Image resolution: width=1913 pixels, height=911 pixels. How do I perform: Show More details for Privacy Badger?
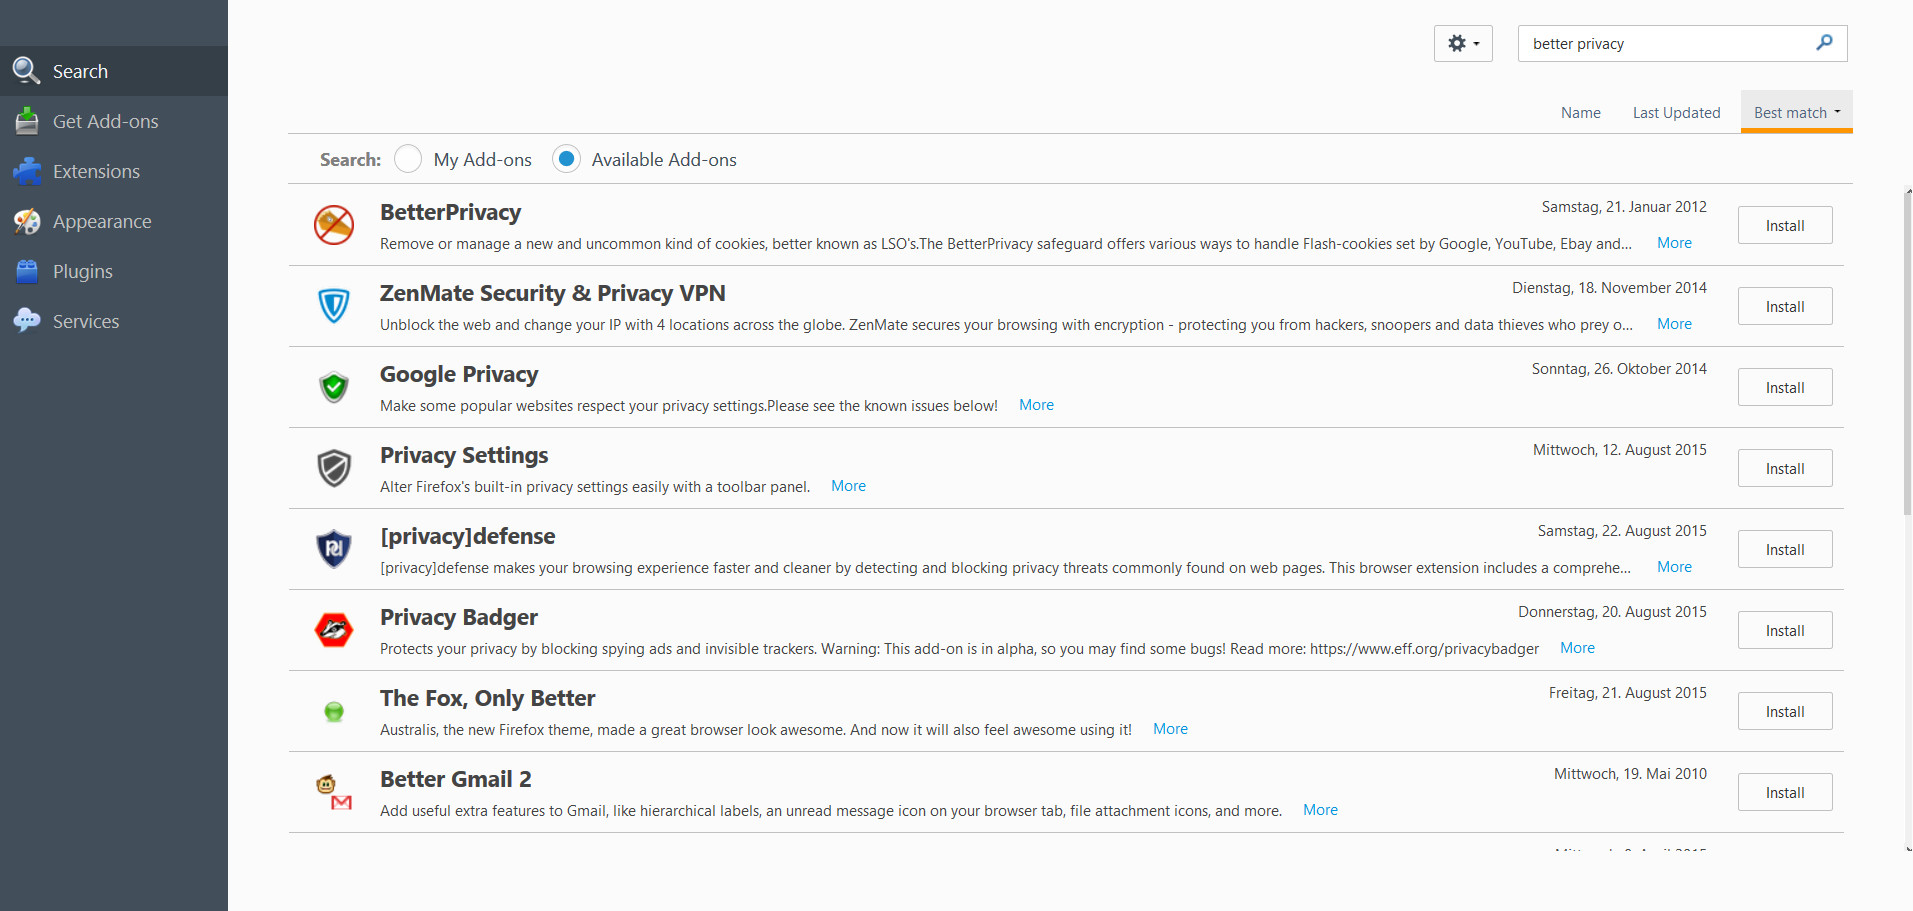(1577, 648)
